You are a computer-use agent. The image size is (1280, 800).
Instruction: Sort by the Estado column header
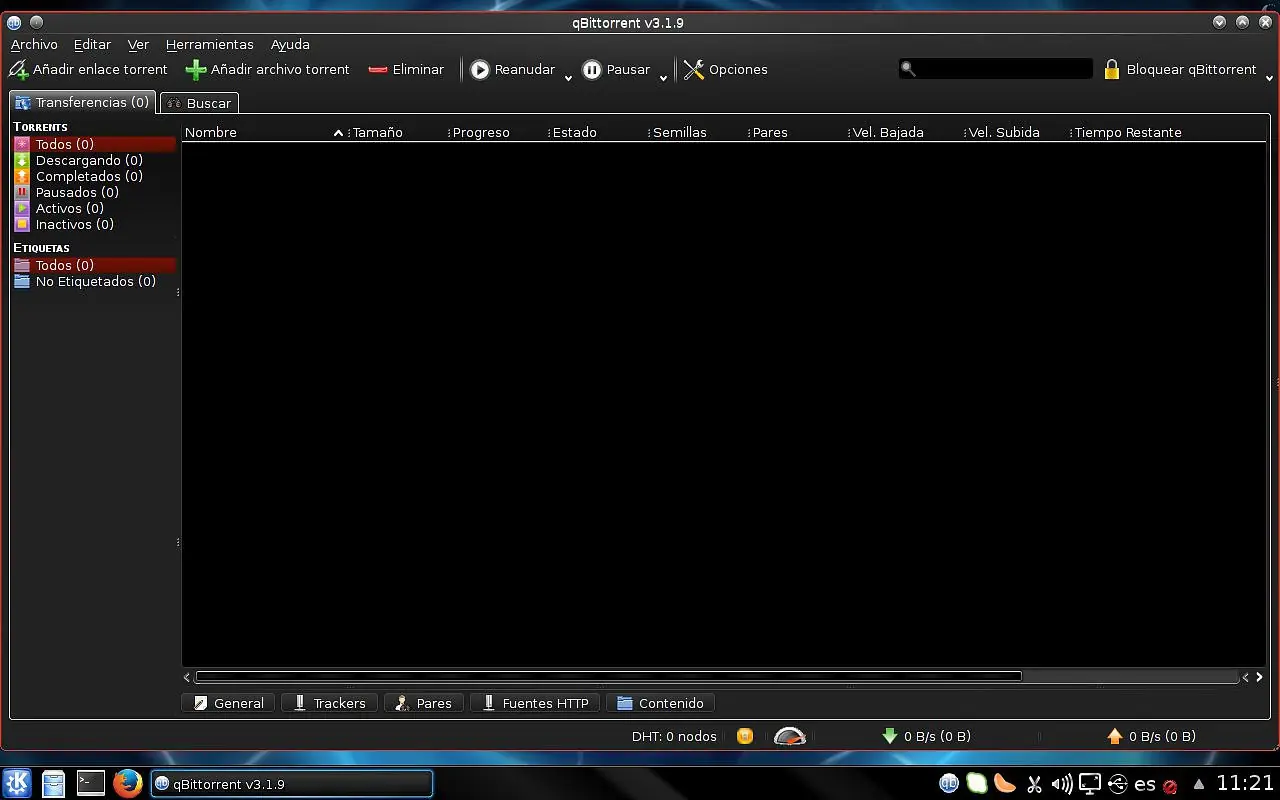[597, 132]
